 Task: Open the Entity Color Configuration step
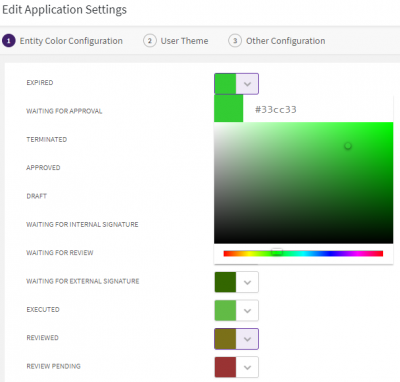tap(71, 41)
